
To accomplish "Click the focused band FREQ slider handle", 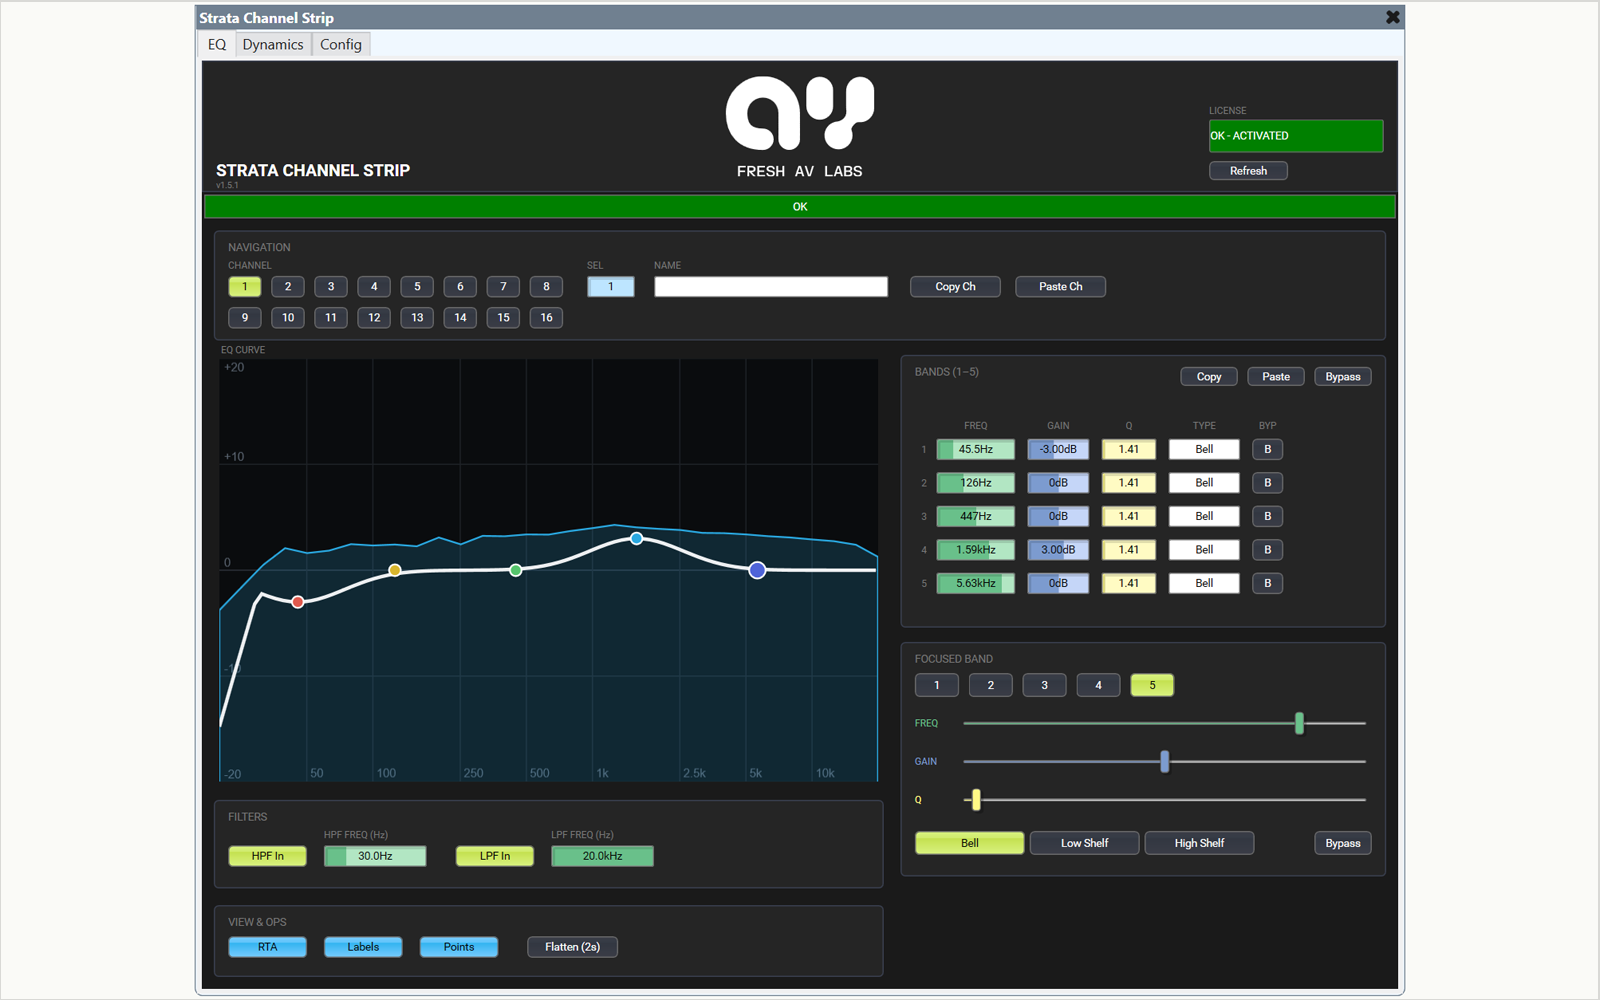I will (x=1299, y=723).
